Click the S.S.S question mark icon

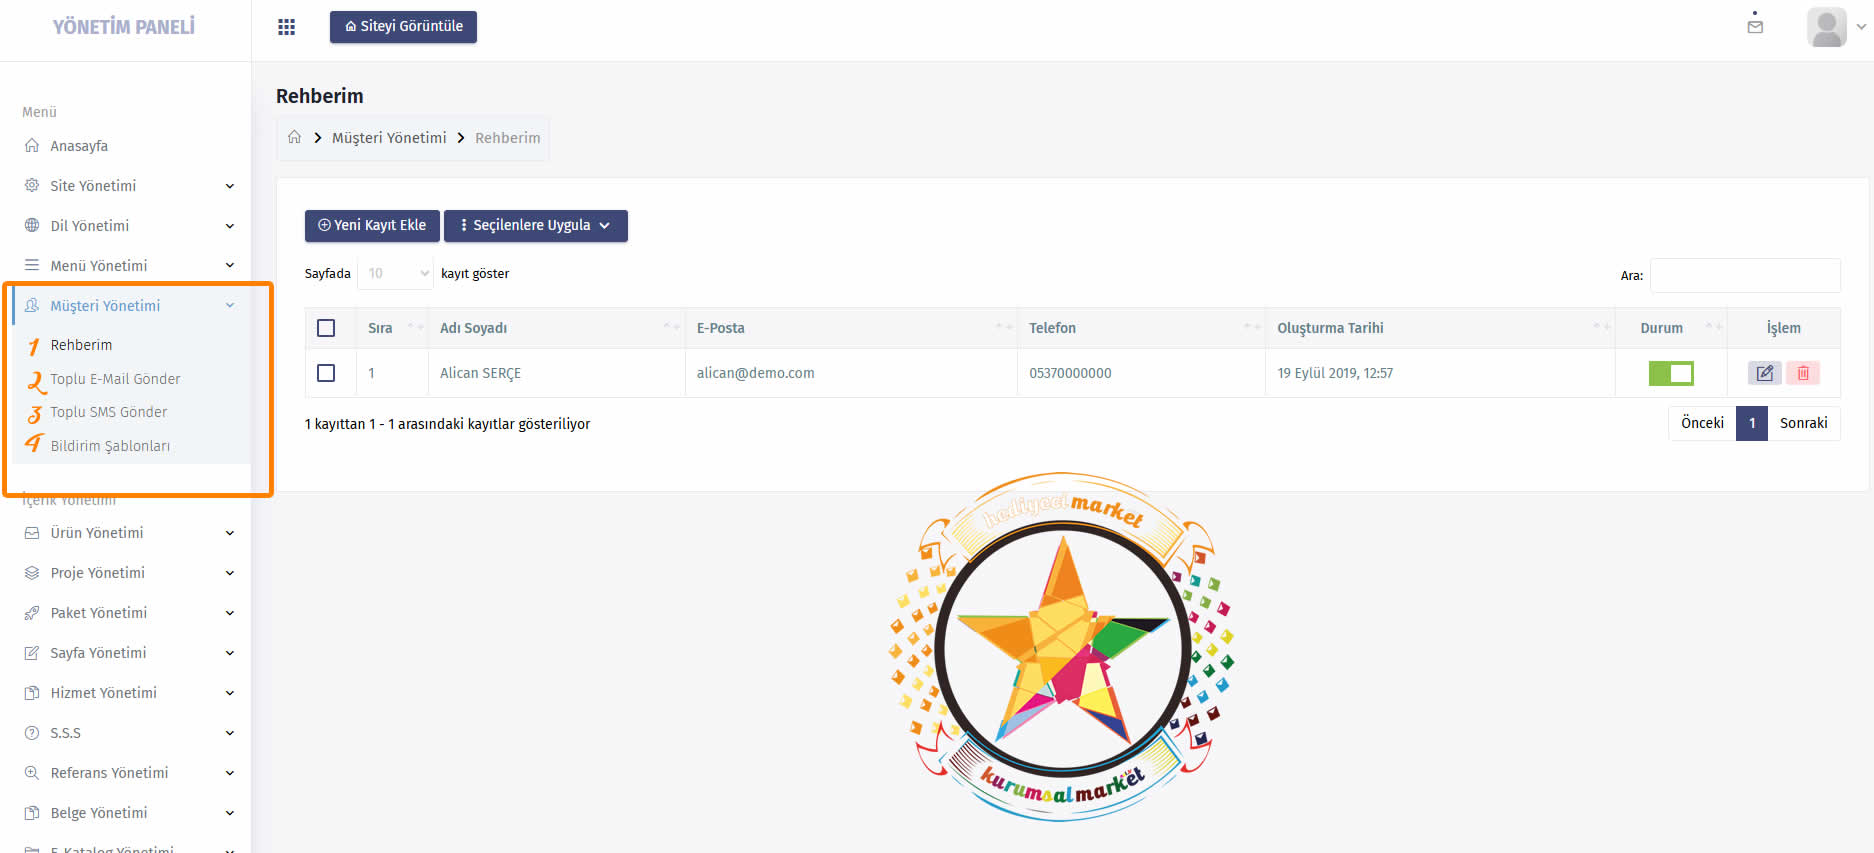(32, 733)
